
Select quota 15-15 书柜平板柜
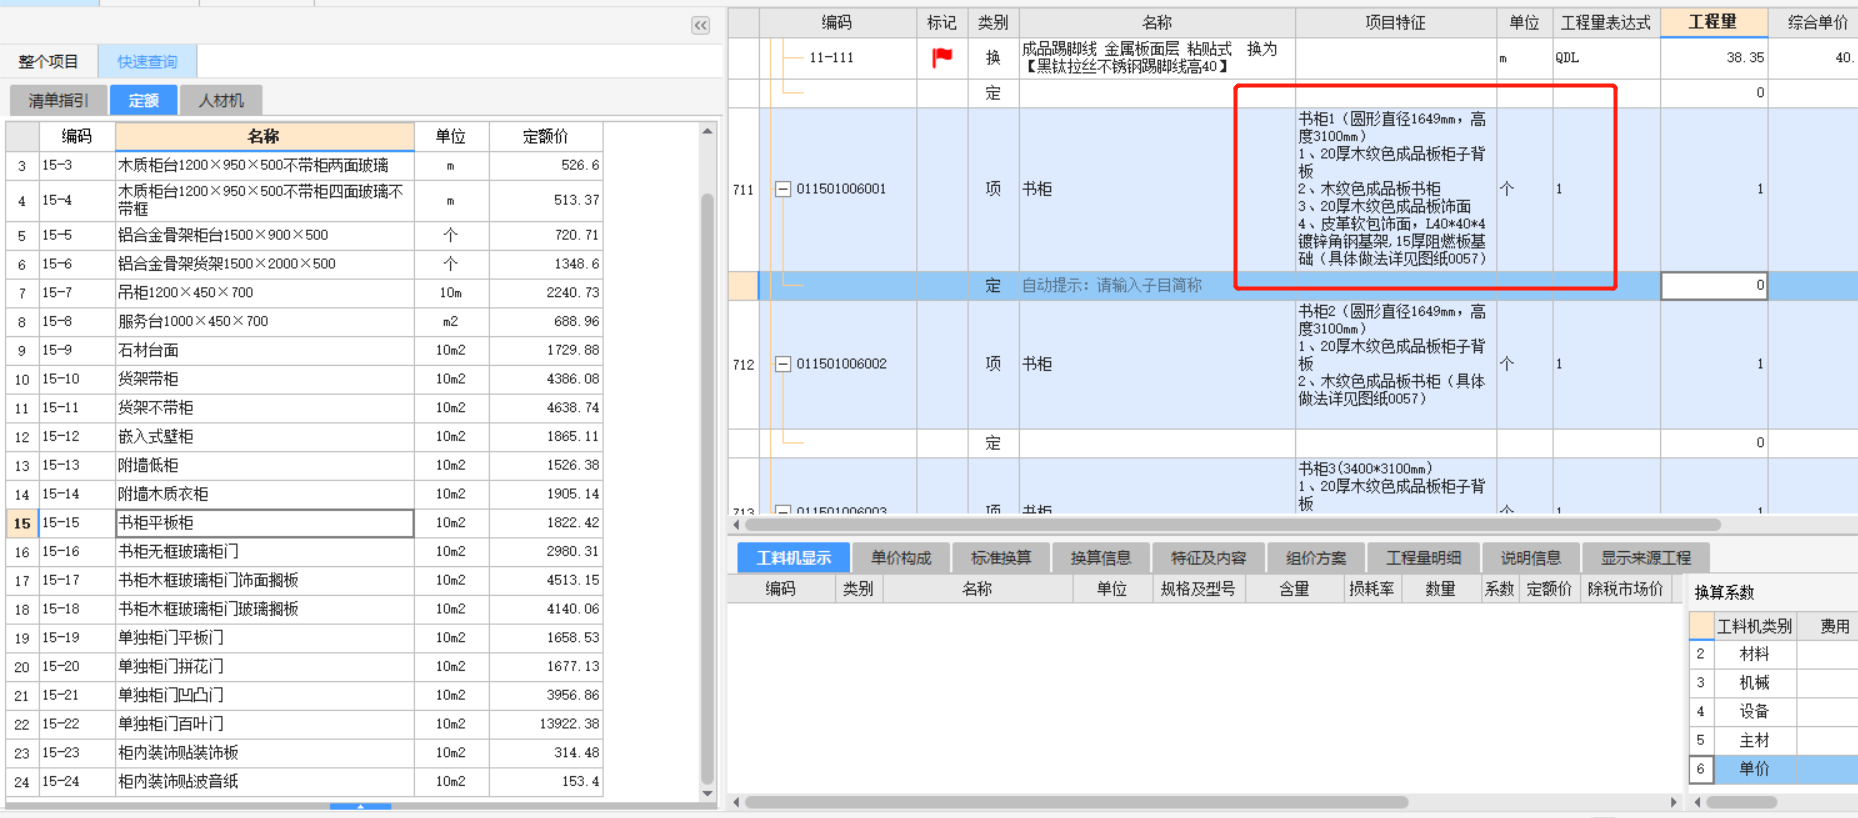265,523
